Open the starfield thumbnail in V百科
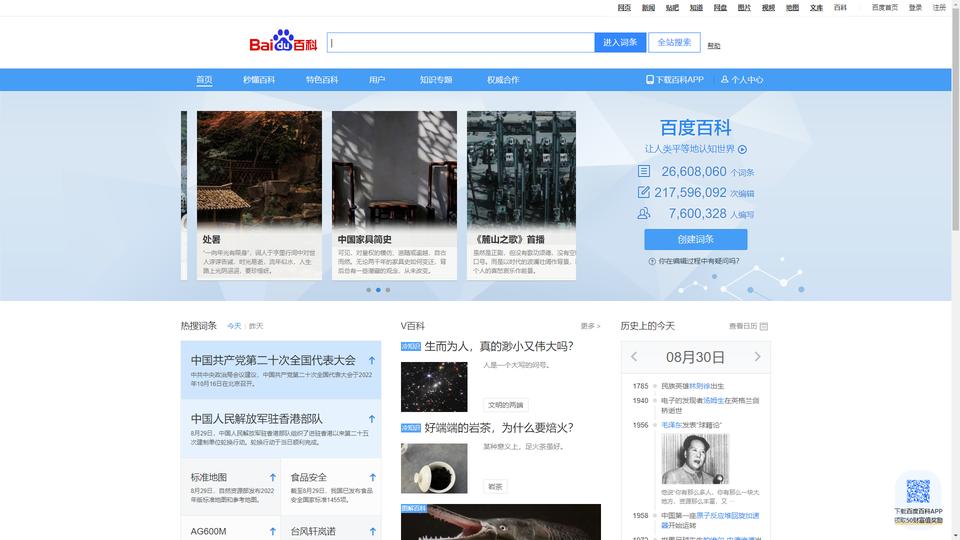Image resolution: width=960 pixels, height=540 pixels. pos(434,387)
